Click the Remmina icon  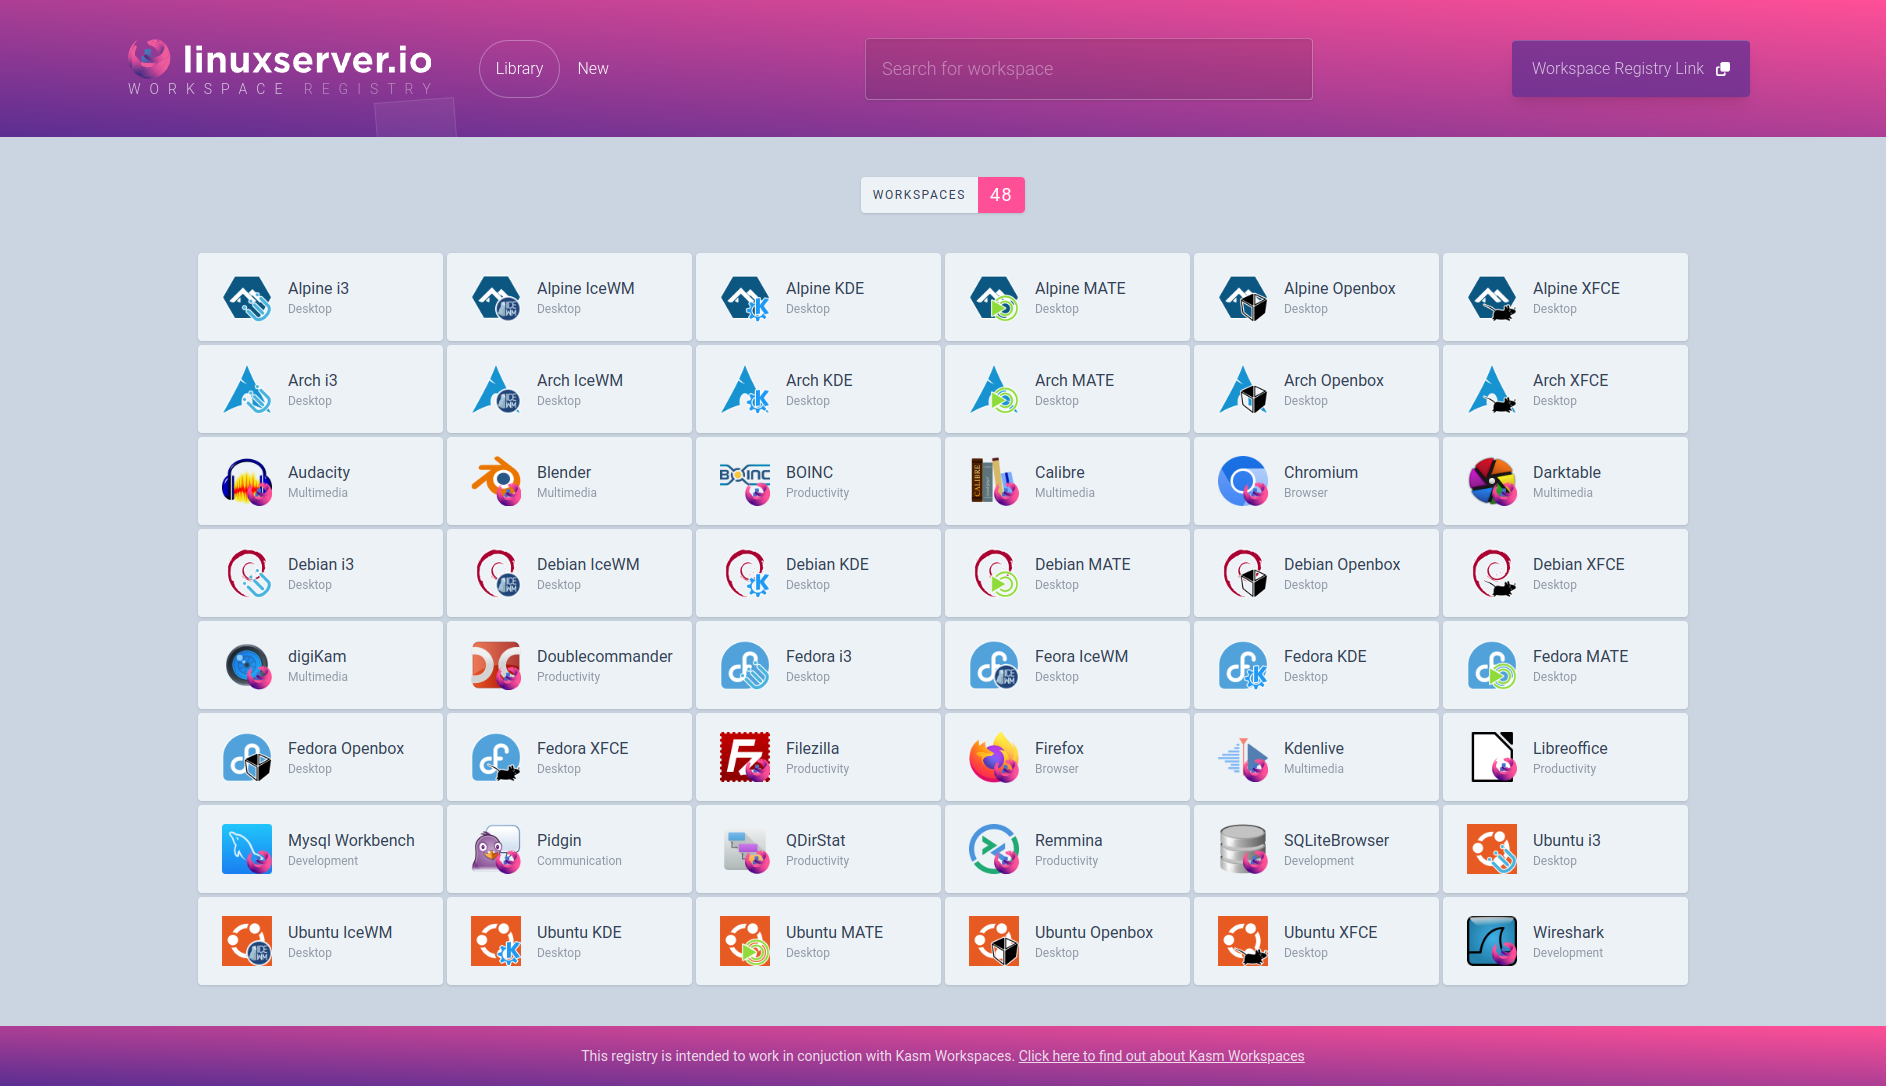994,849
